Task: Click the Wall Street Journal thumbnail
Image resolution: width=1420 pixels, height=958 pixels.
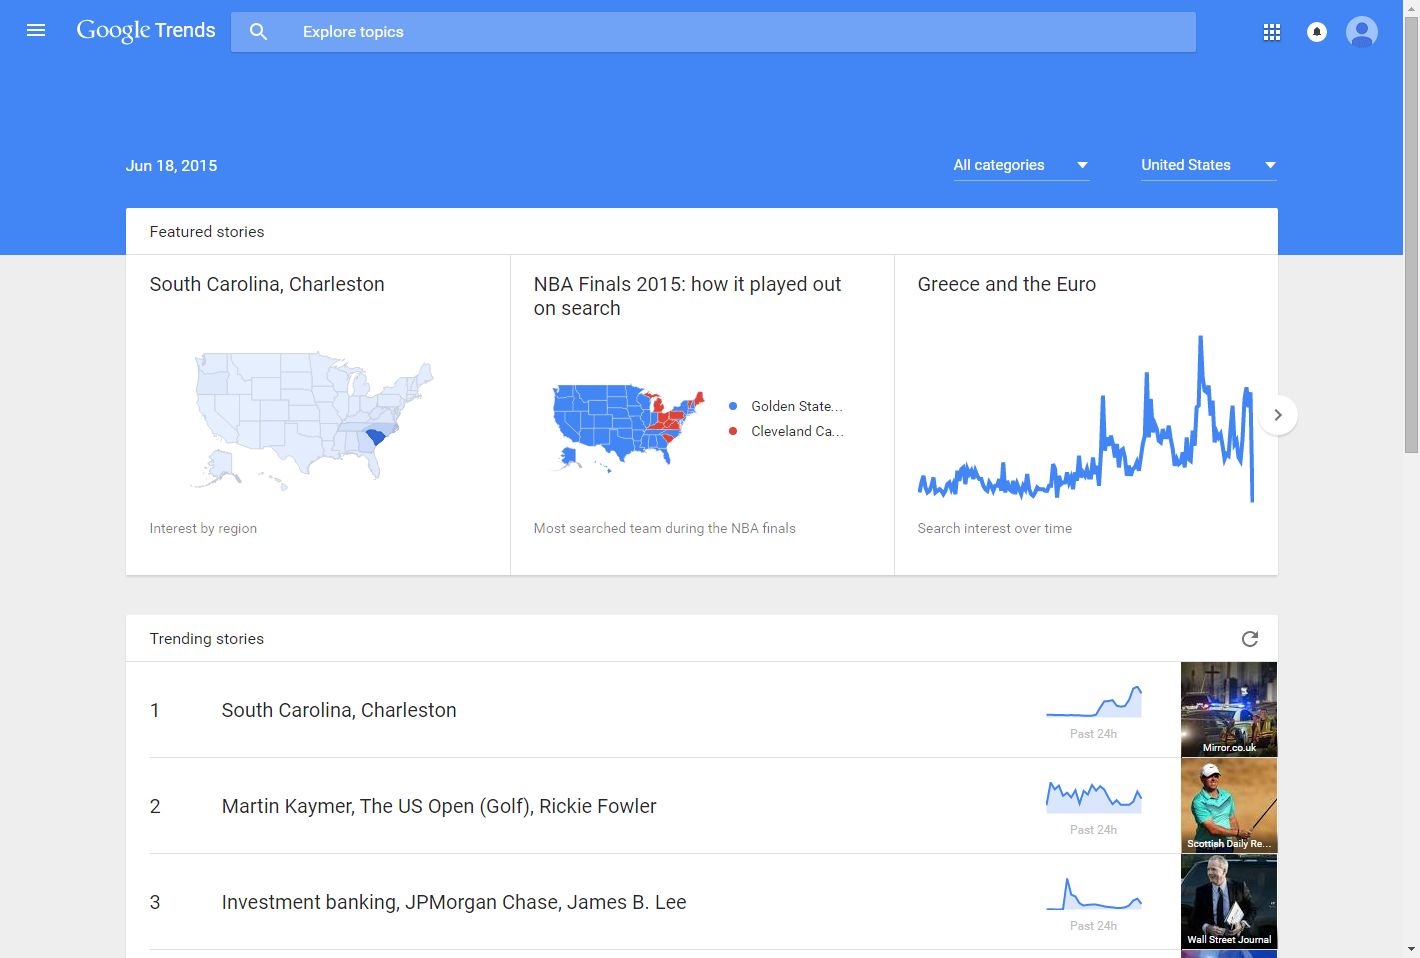Action: (x=1228, y=901)
